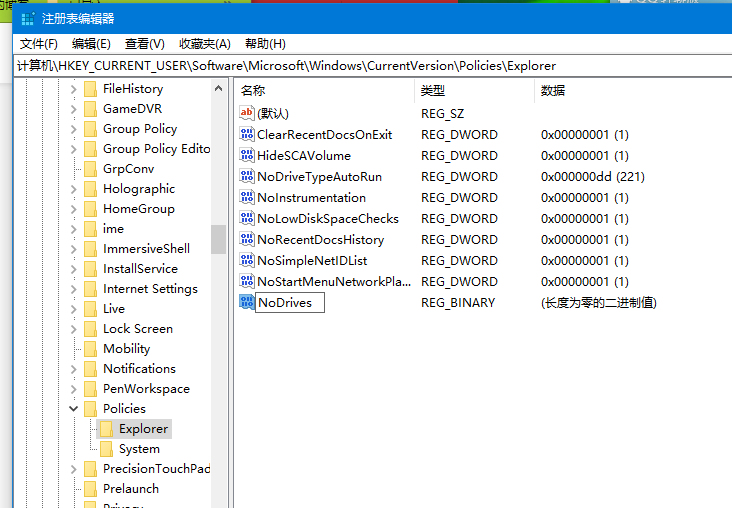Image resolution: width=732 pixels, height=508 pixels.
Task: Expand the ImmersiveShell key
Action: point(73,249)
